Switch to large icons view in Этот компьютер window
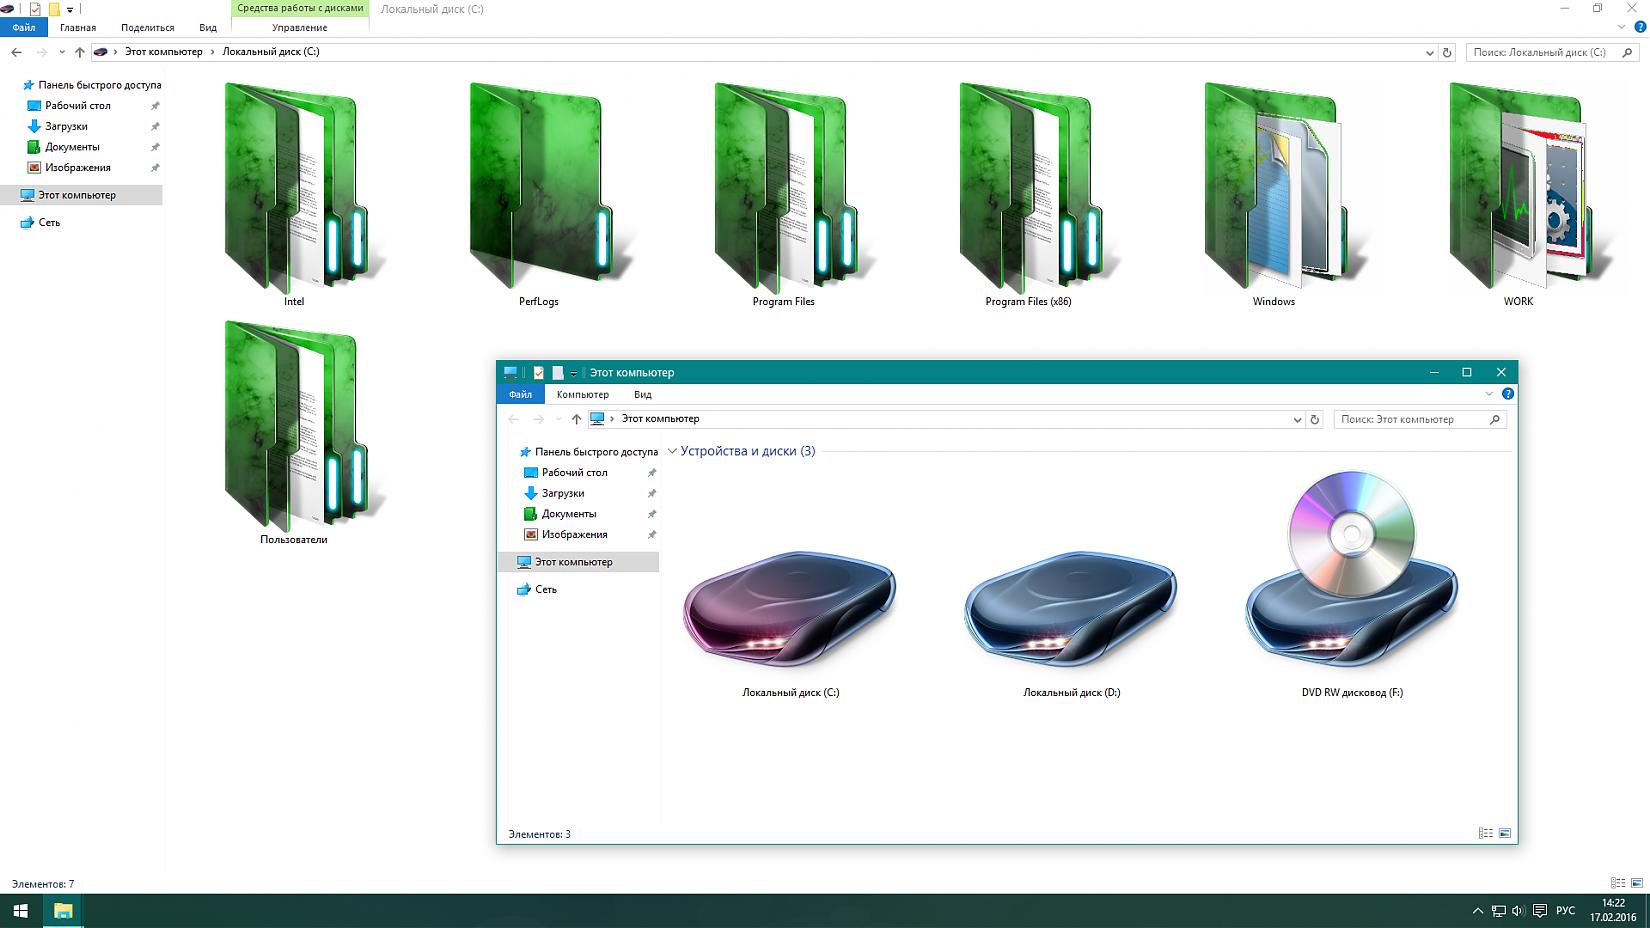This screenshot has width=1650, height=928. coord(1505,833)
